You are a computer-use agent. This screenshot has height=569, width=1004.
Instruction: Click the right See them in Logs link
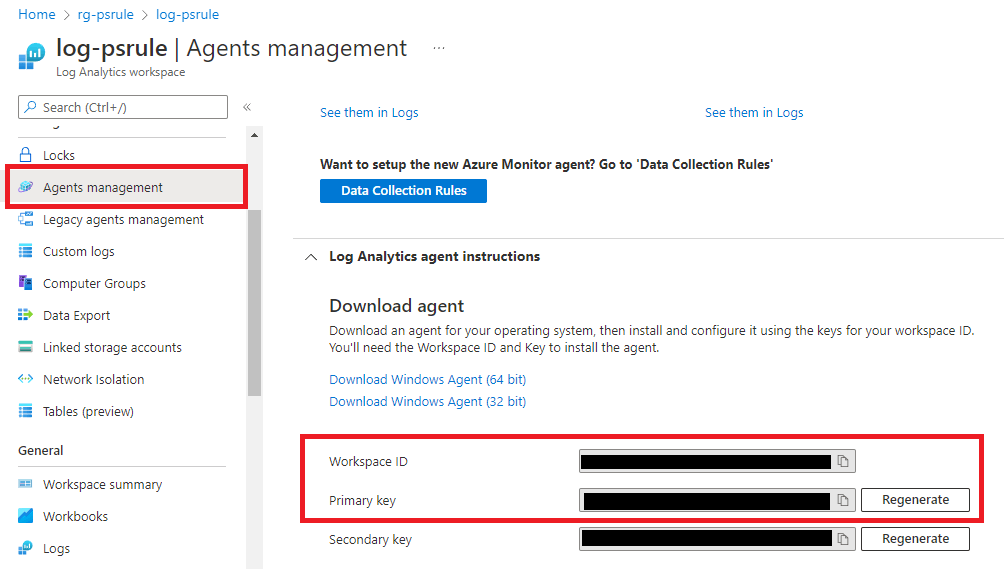tap(754, 113)
